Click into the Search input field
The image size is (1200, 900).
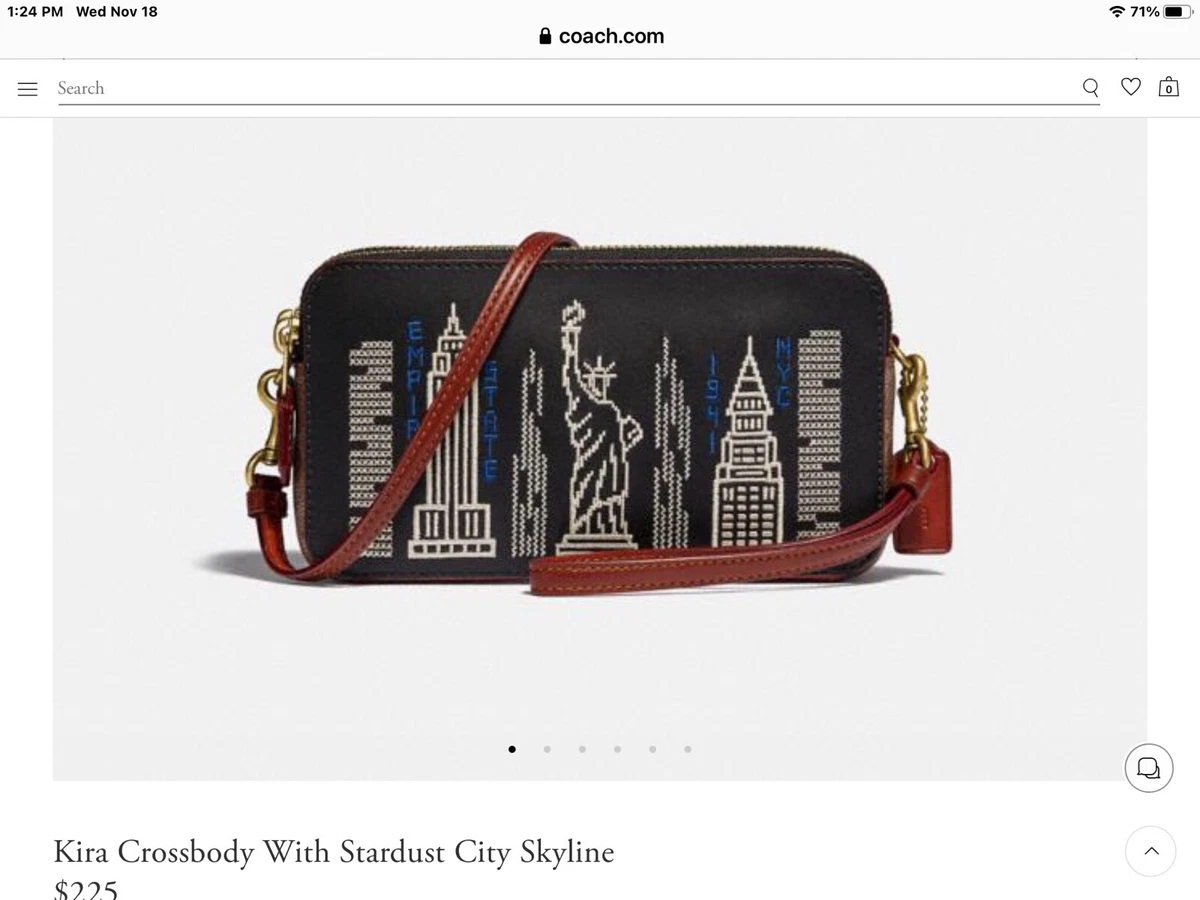tap(565, 88)
